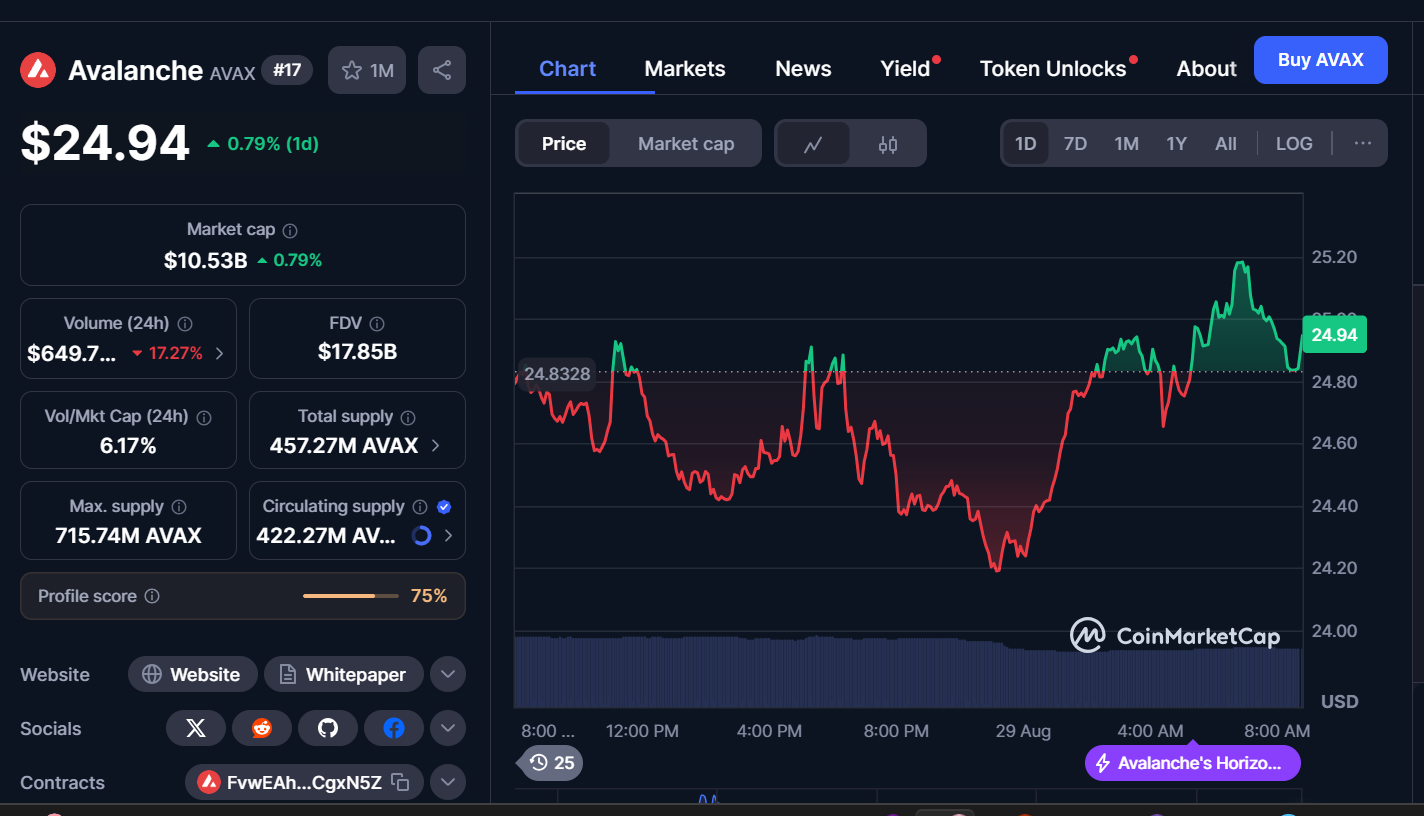Screen dimensions: 1424x816
Task: Copy the contract address FvwEAh...CgxN5Z
Action: tap(400, 782)
